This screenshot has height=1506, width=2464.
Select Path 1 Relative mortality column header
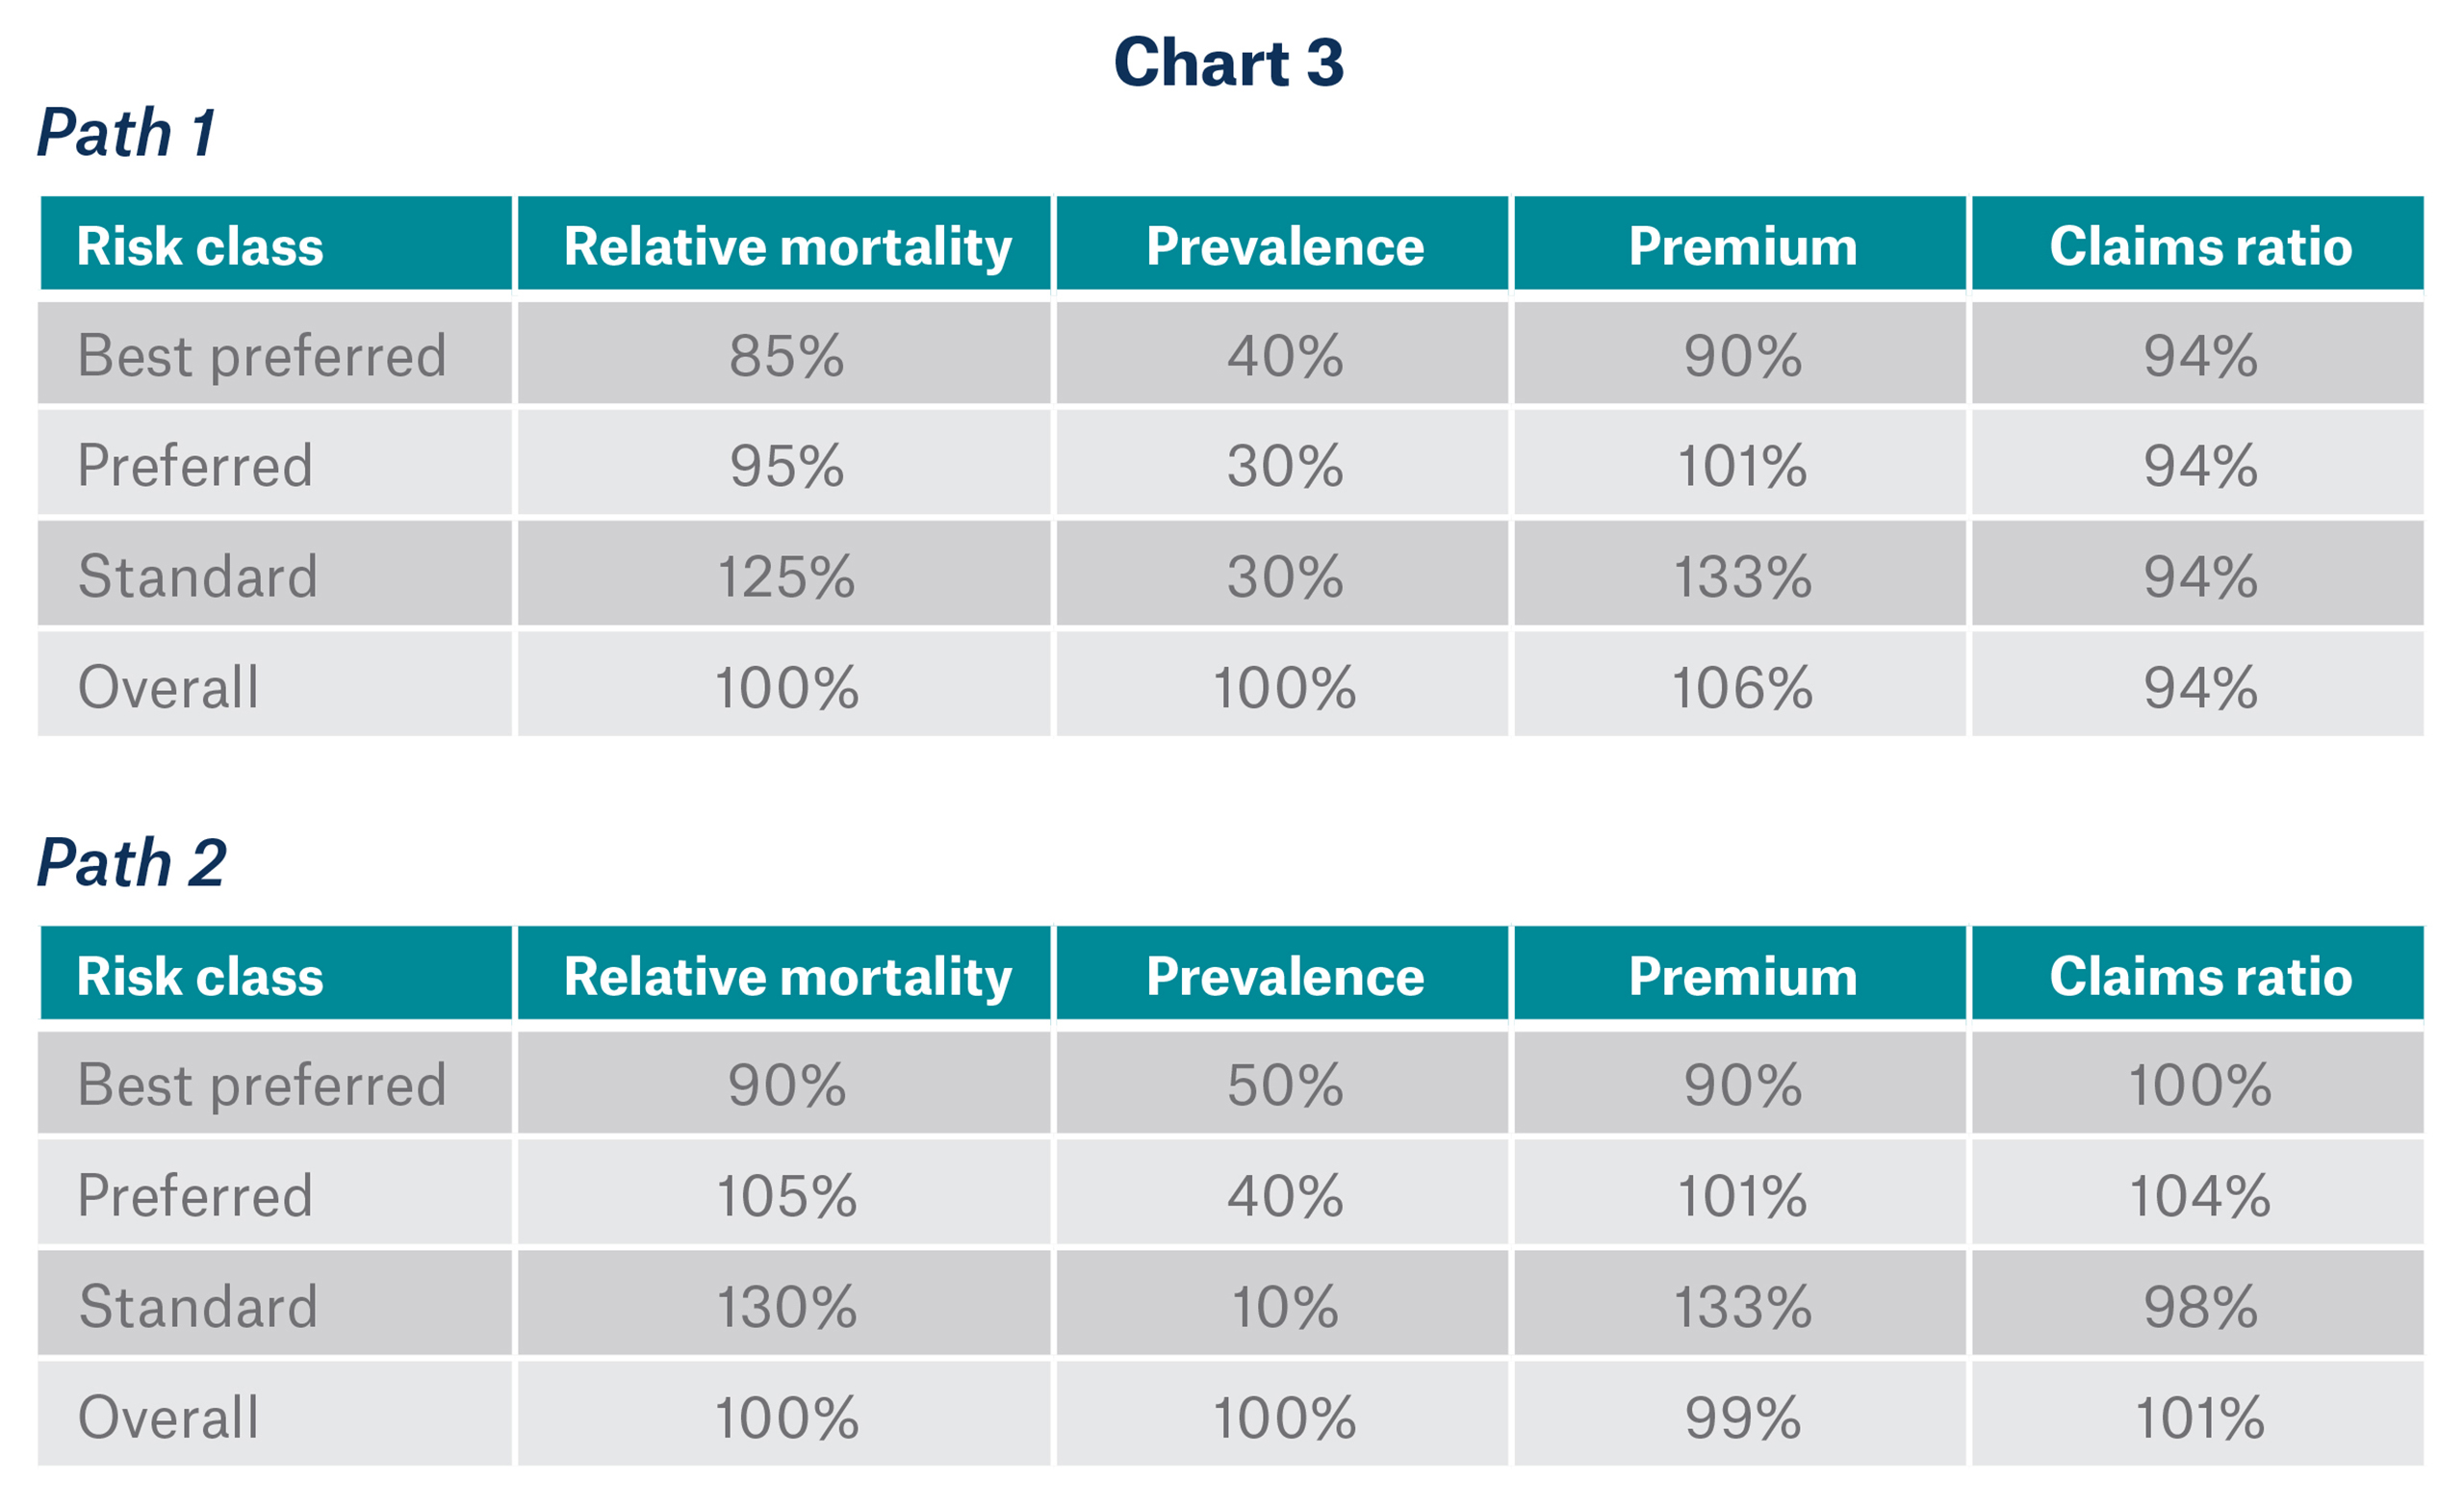[787, 246]
